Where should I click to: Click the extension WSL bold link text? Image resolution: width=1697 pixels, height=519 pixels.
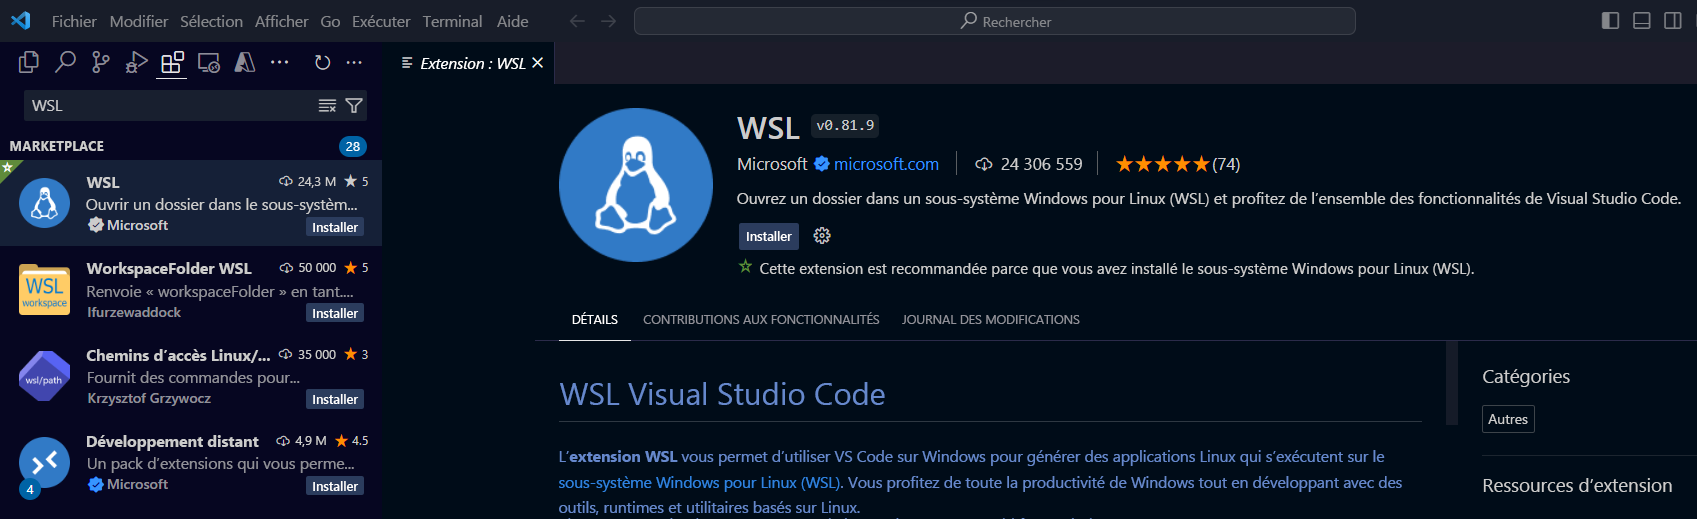tap(623, 457)
